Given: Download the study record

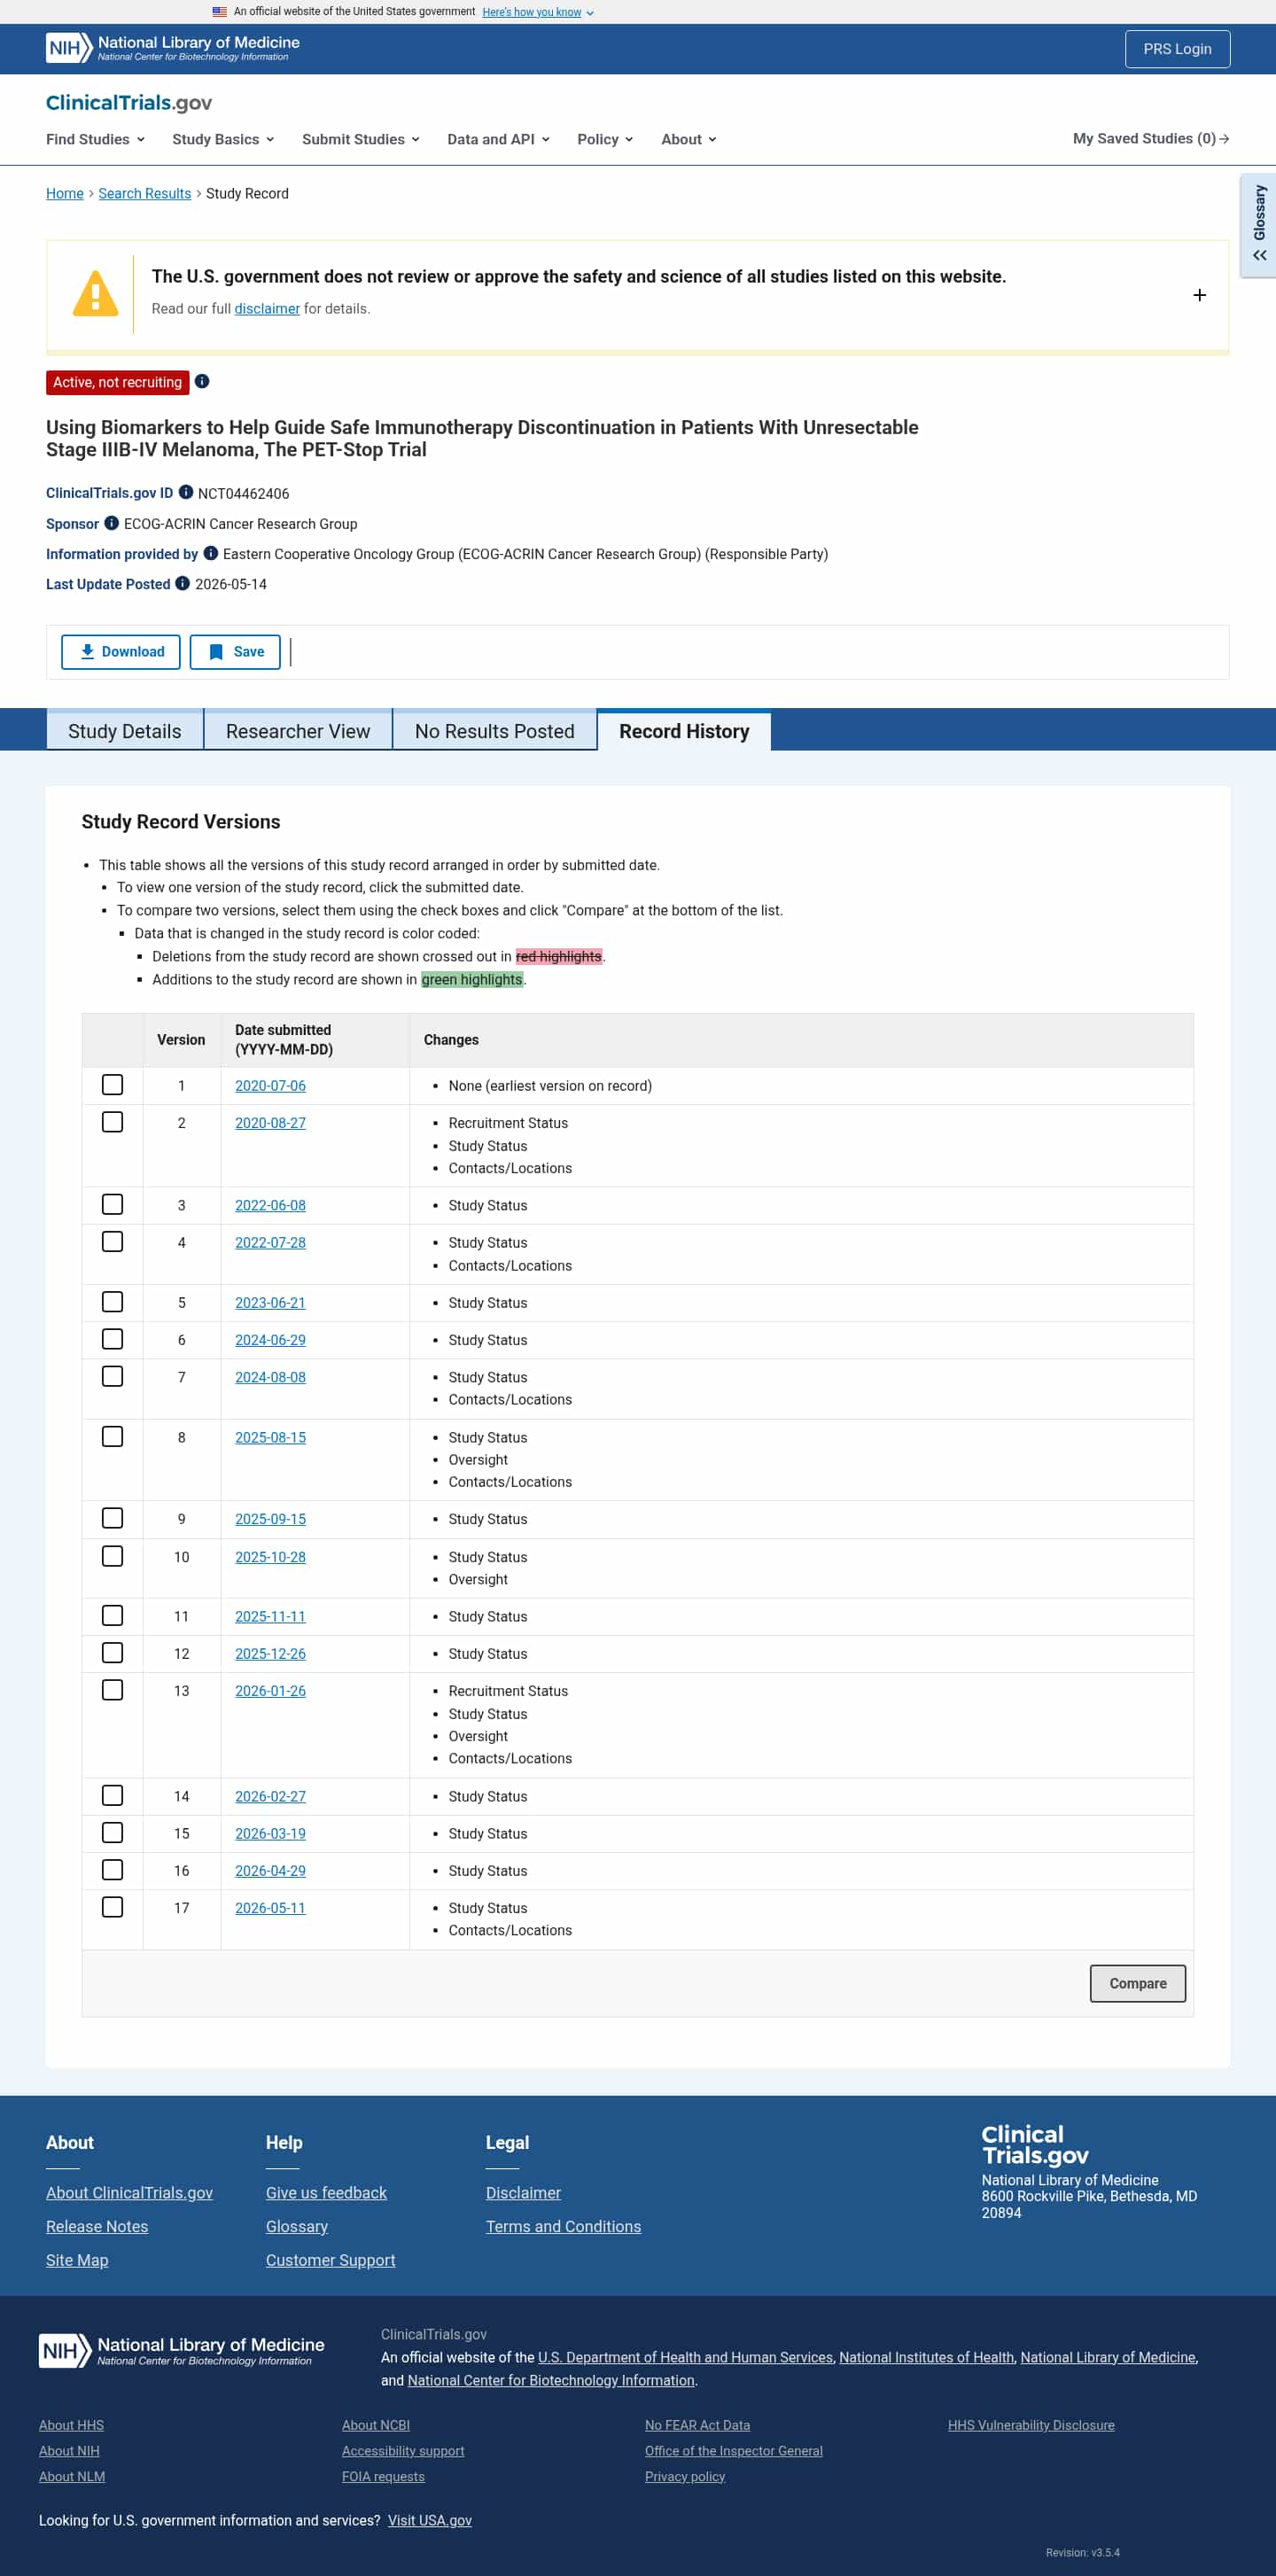Looking at the screenshot, I should tap(121, 652).
